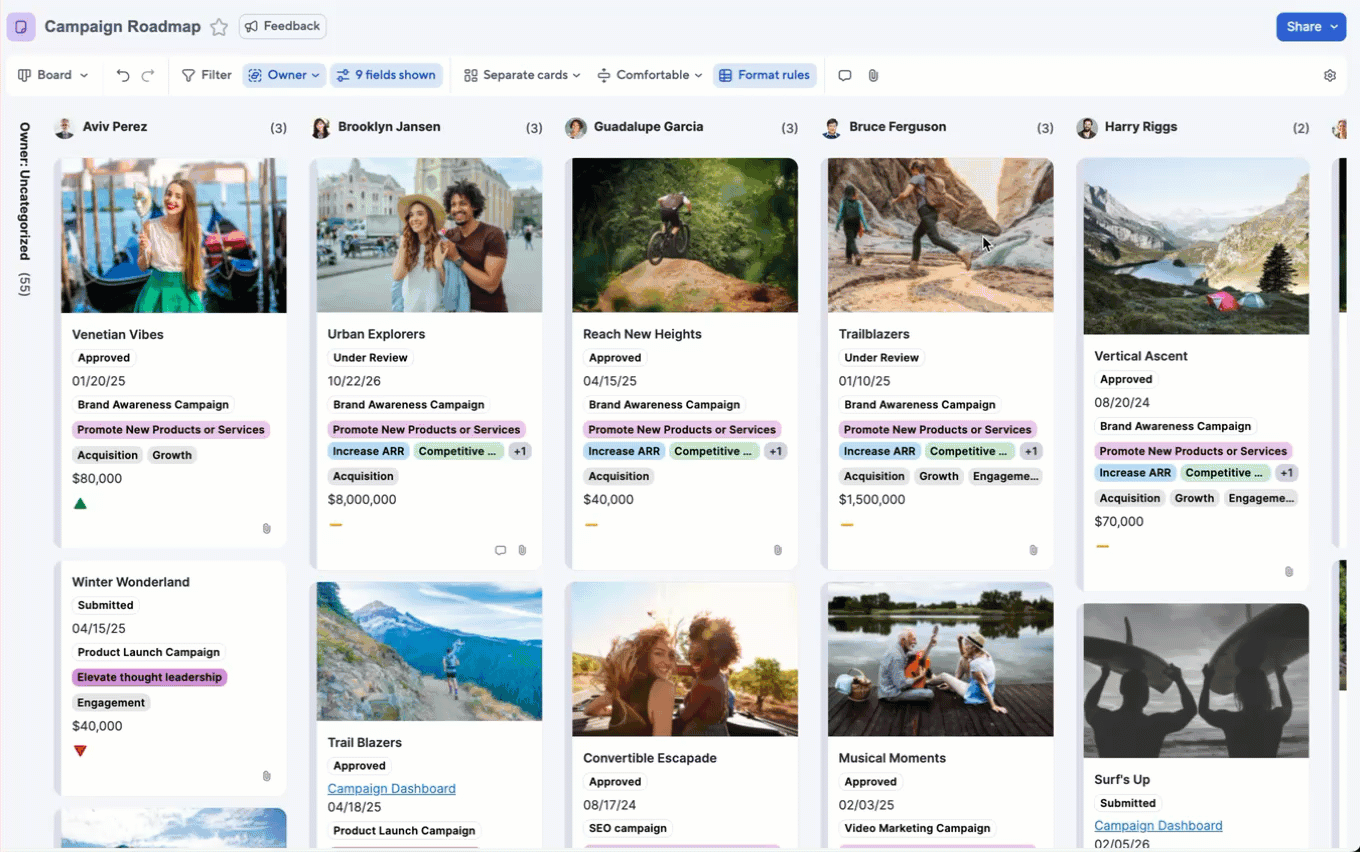Open the Share dropdown button
1360x852 pixels.
pyautogui.click(x=1310, y=27)
